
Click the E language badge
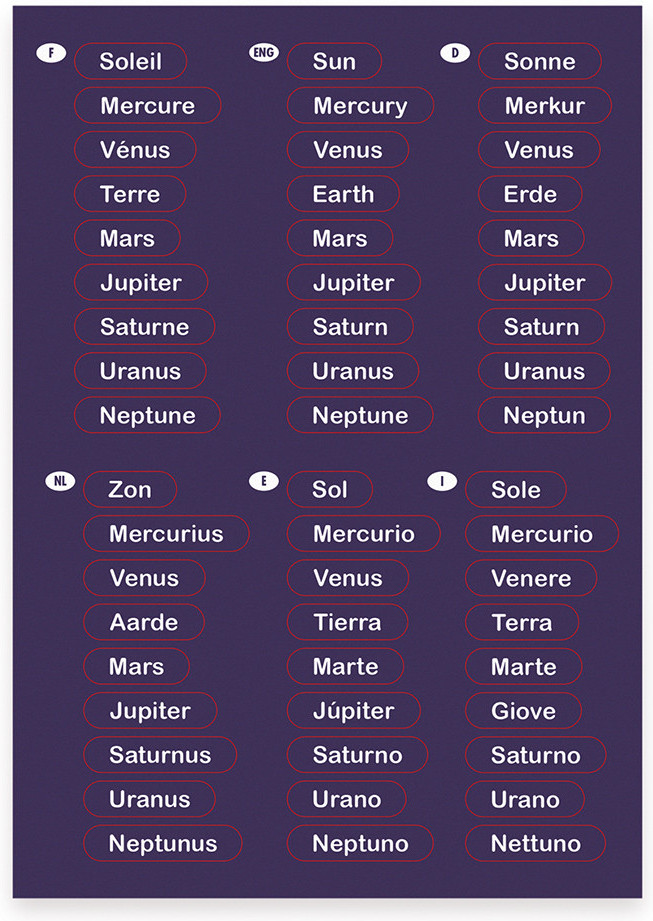tap(264, 482)
